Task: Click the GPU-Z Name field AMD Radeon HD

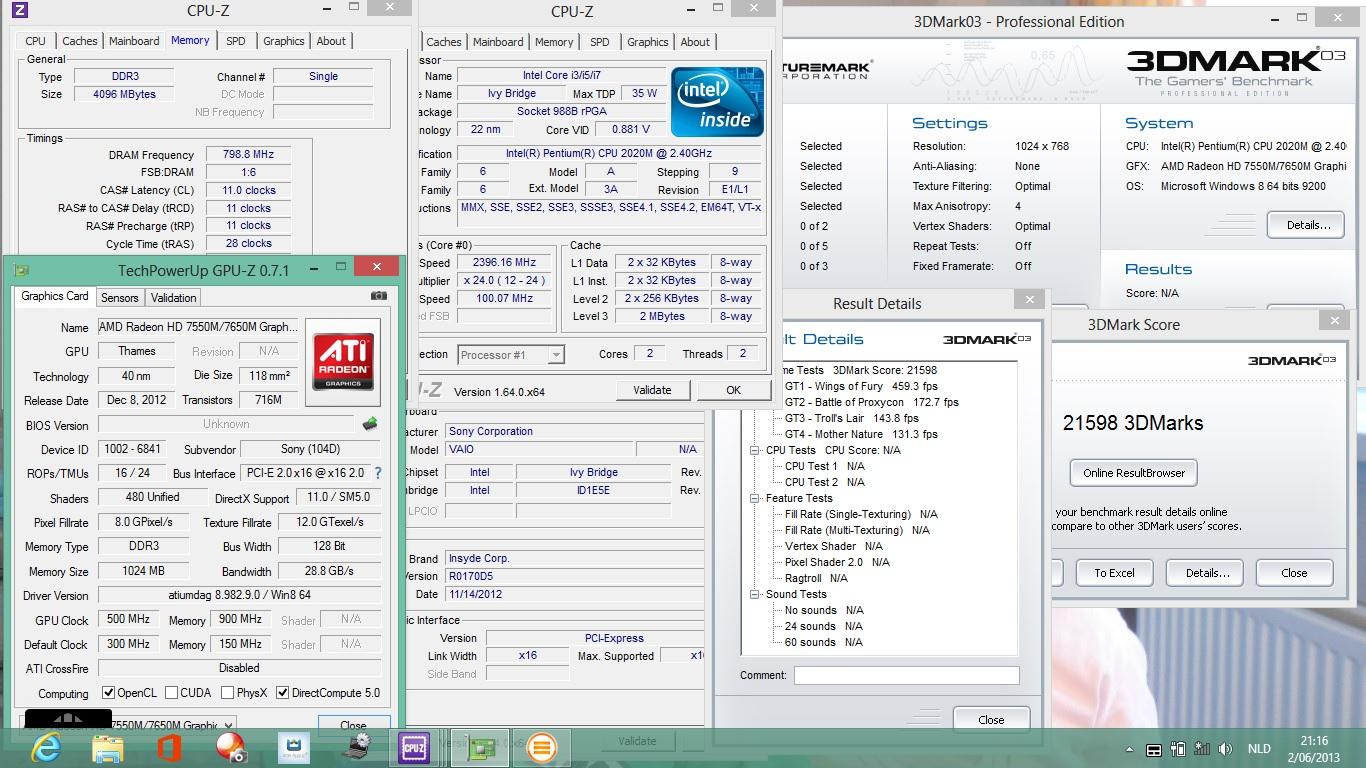Action: coord(198,327)
